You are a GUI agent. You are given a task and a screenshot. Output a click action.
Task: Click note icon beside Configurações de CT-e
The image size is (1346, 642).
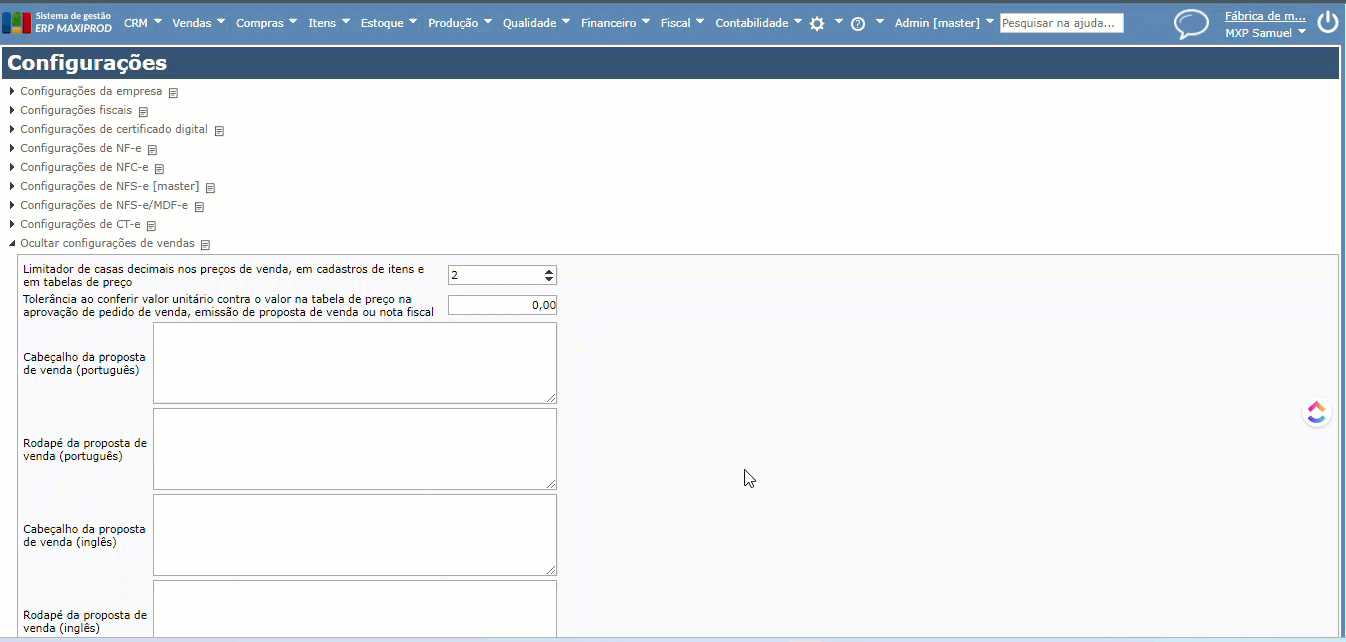pyautogui.click(x=151, y=225)
